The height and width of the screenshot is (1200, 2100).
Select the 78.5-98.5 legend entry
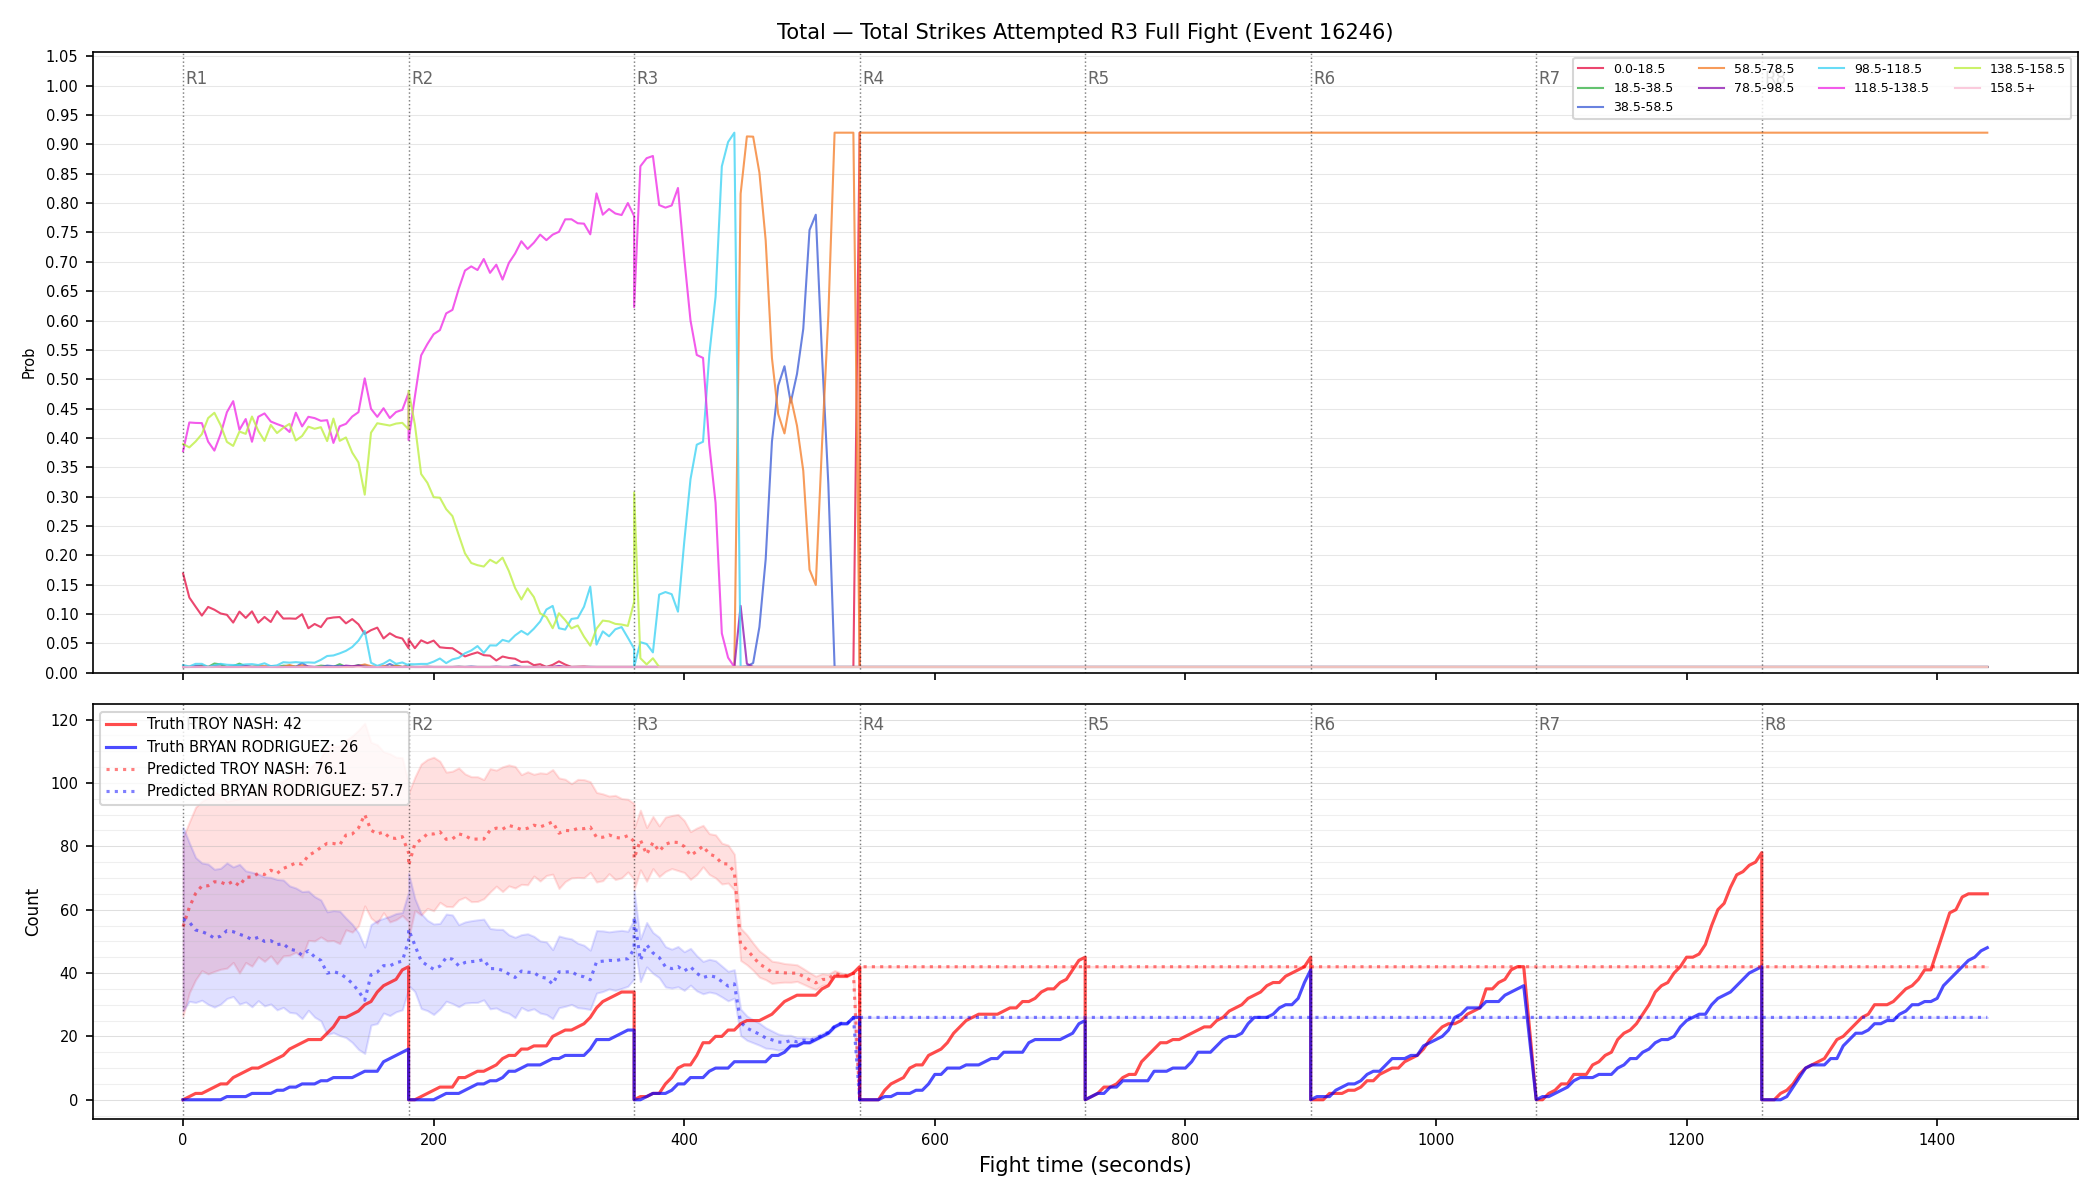(x=1746, y=88)
